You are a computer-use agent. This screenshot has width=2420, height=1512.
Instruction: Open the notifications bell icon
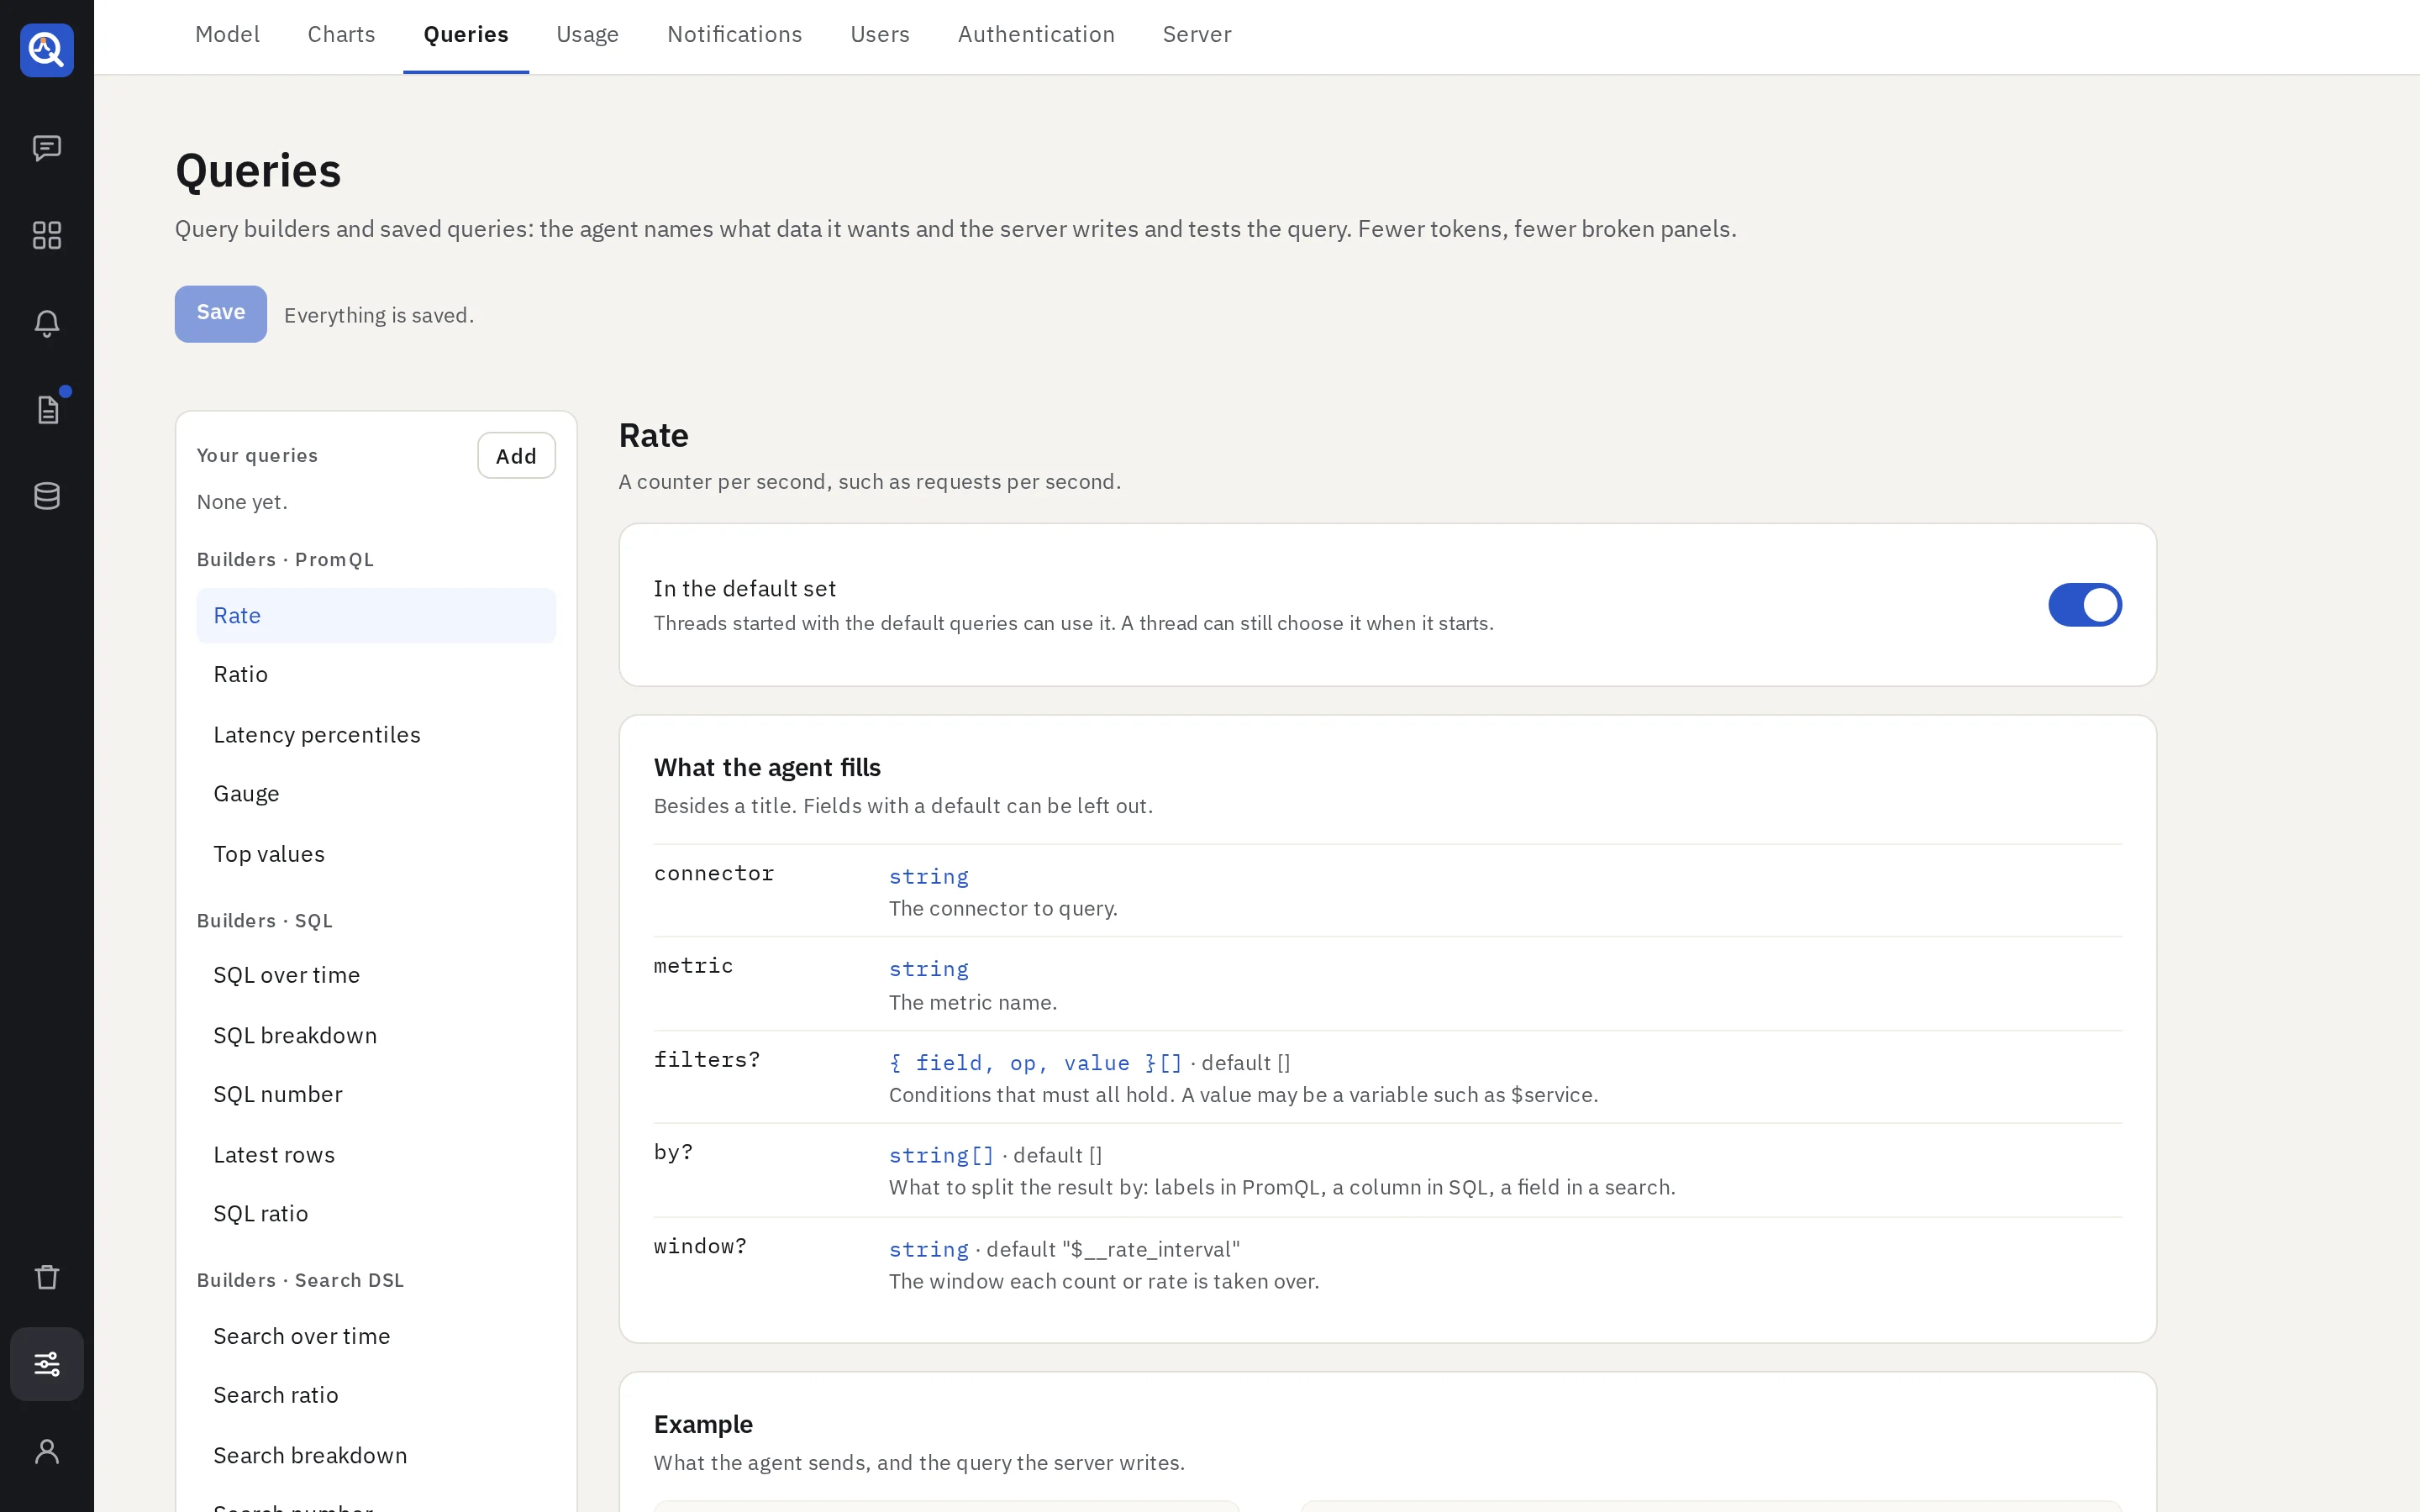click(47, 323)
